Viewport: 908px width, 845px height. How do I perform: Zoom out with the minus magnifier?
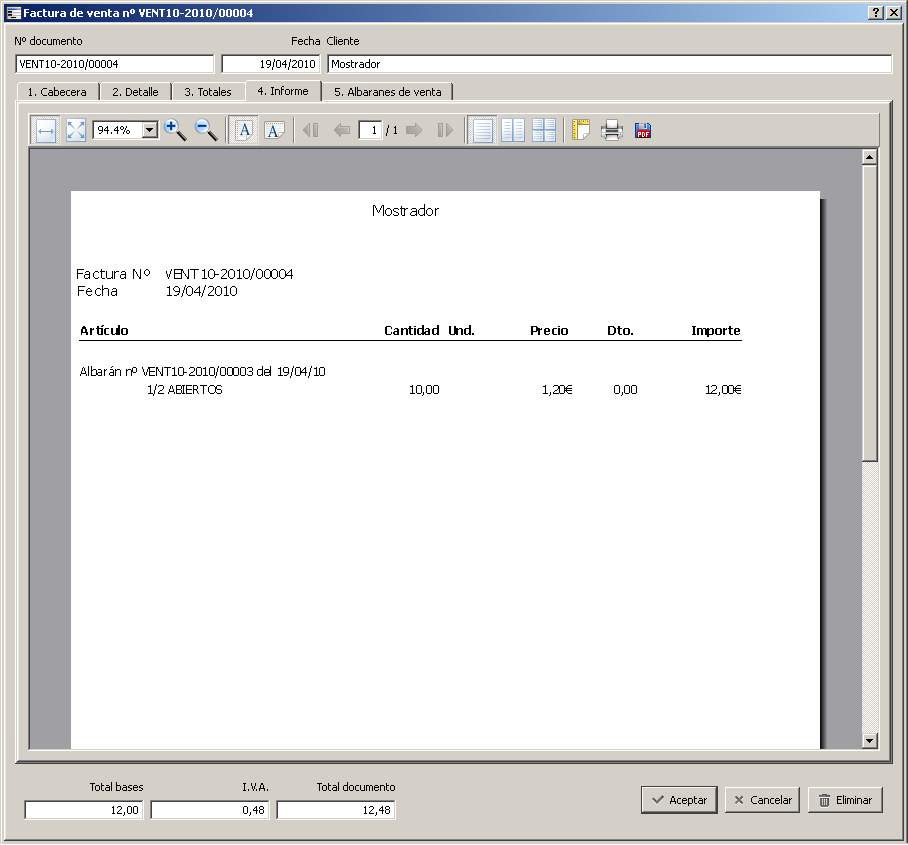[206, 130]
